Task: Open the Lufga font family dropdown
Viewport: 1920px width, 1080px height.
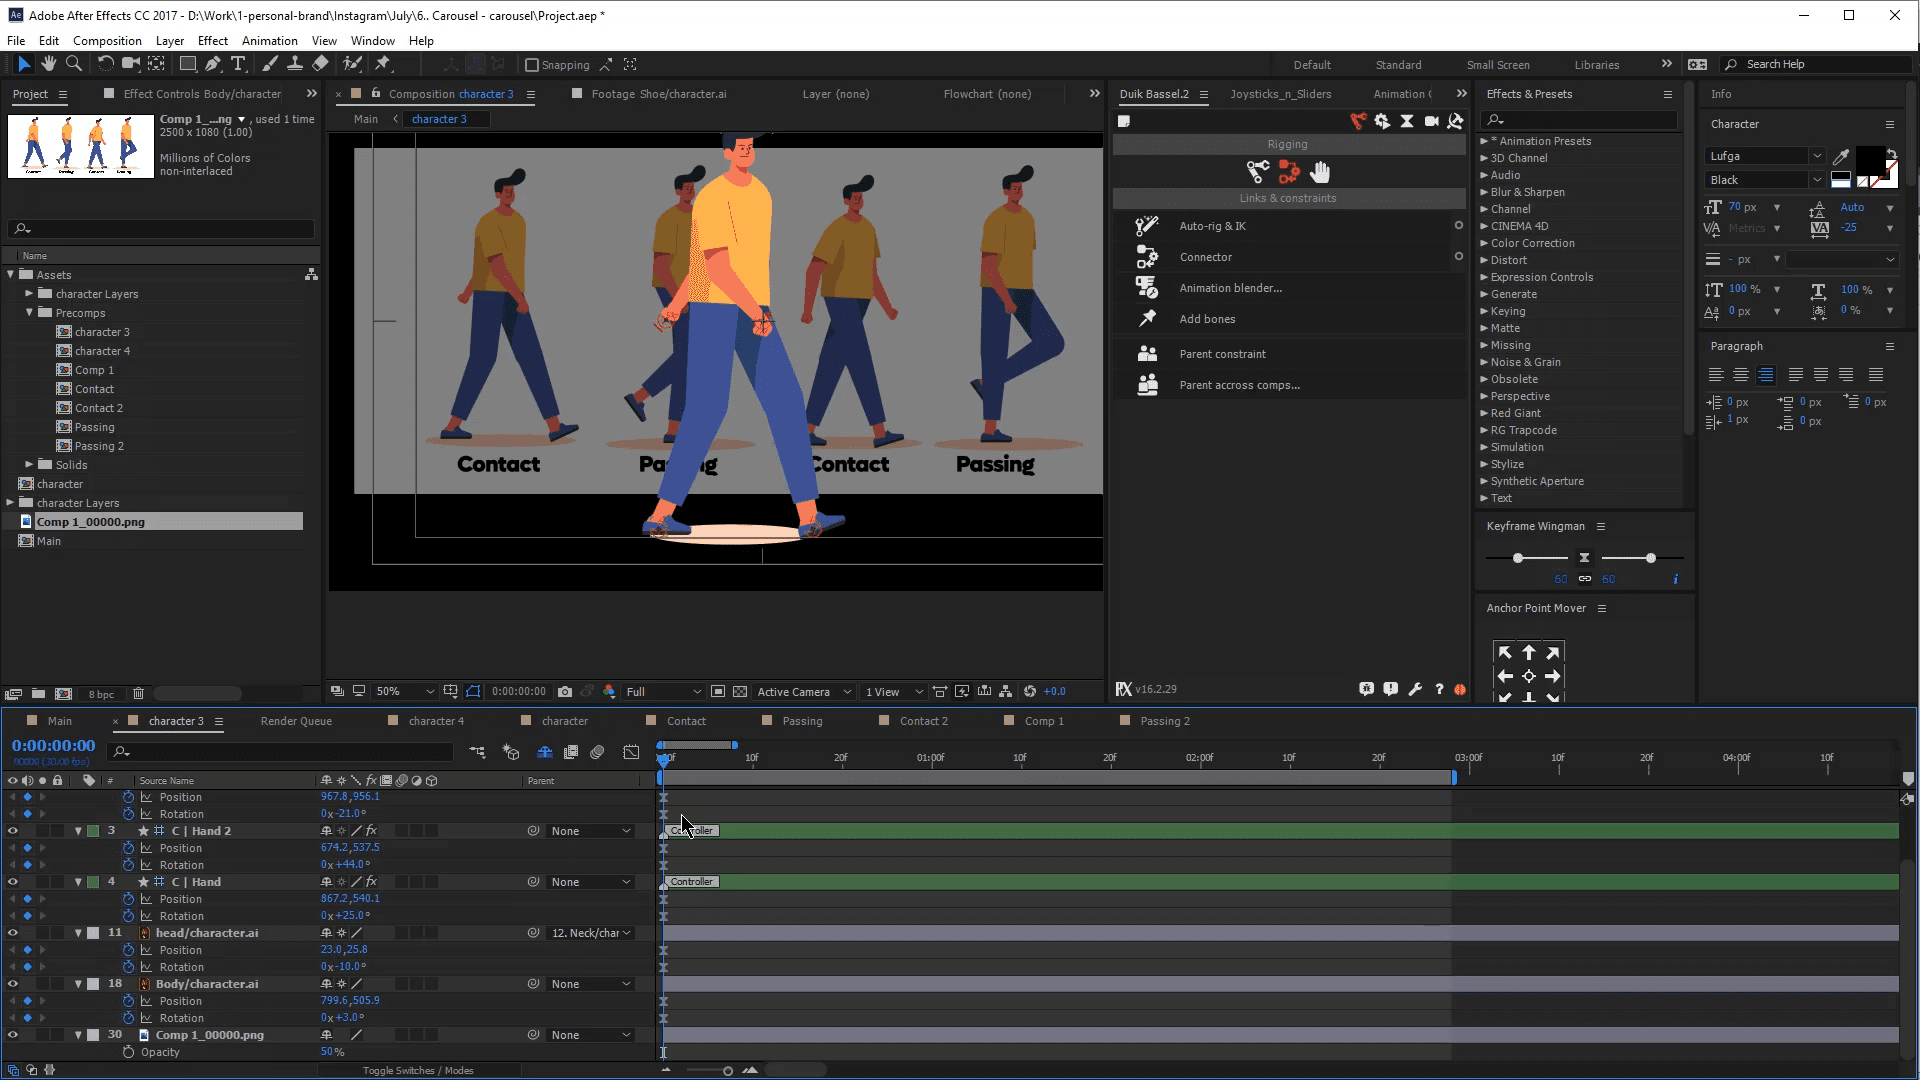Action: 1764,156
